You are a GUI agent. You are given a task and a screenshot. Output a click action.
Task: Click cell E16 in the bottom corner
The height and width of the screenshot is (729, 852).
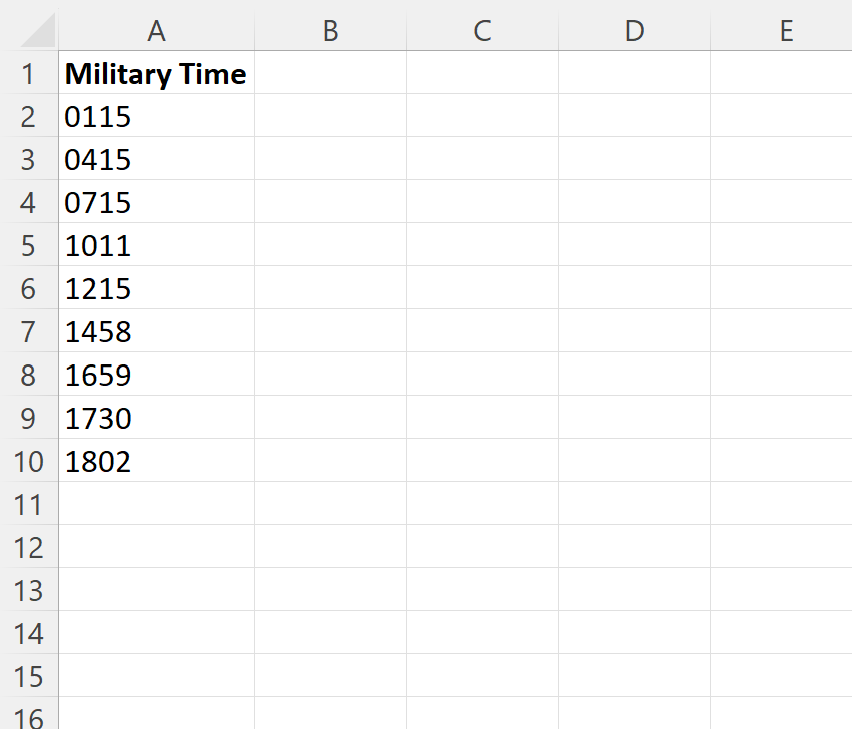coord(786,718)
